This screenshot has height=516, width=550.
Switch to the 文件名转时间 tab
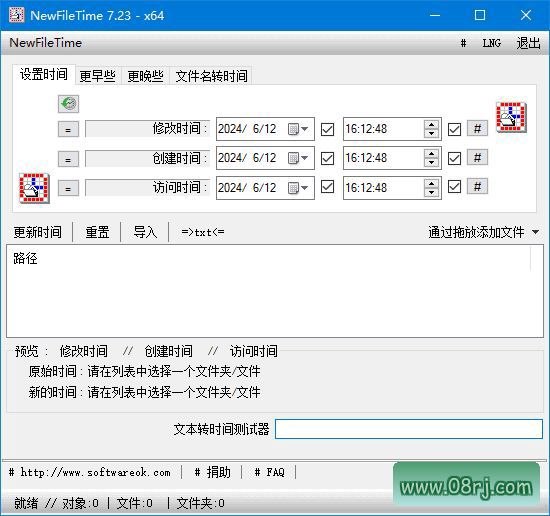212,76
